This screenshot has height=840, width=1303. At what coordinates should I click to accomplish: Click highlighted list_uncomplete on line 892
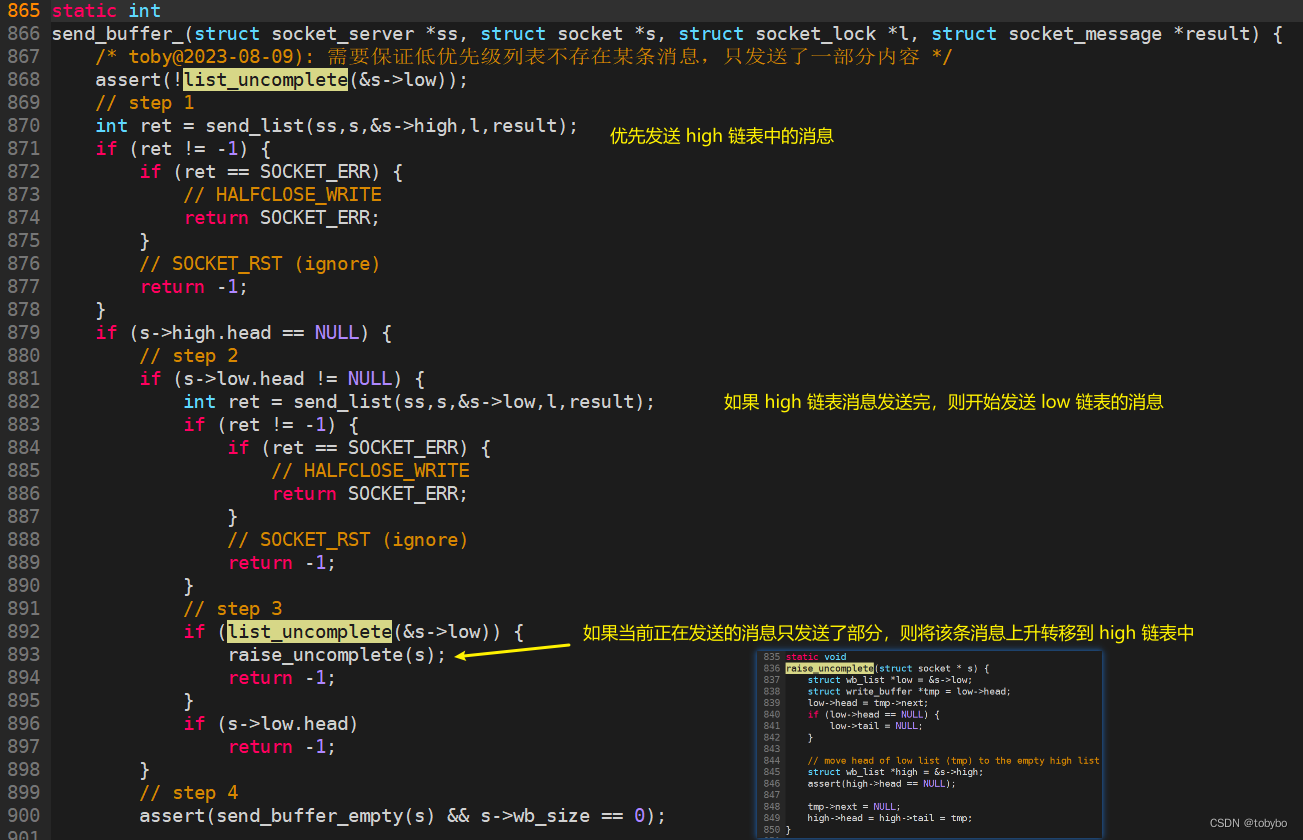(x=310, y=632)
